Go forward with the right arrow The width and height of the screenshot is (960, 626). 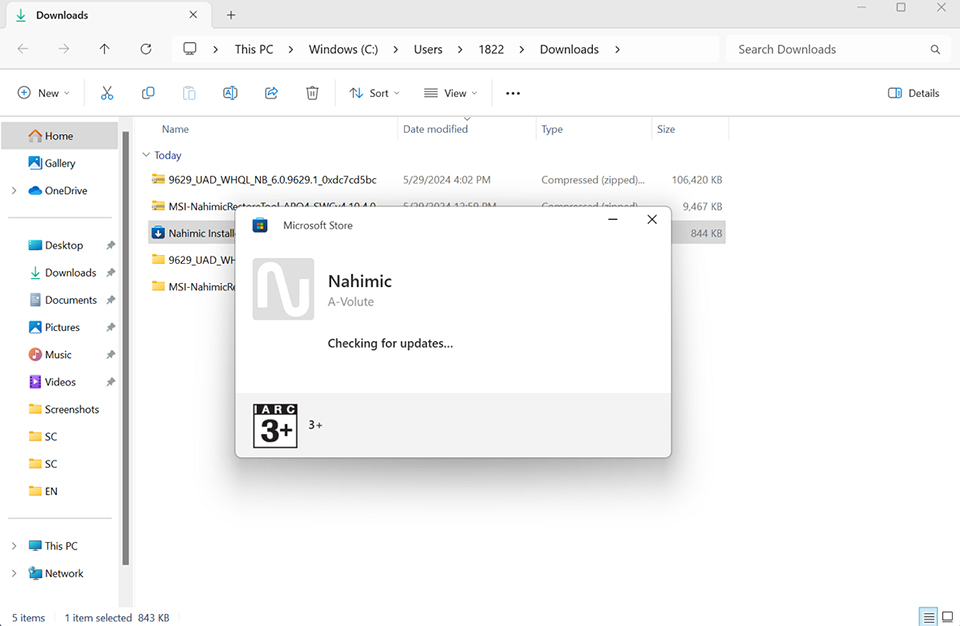pos(64,49)
